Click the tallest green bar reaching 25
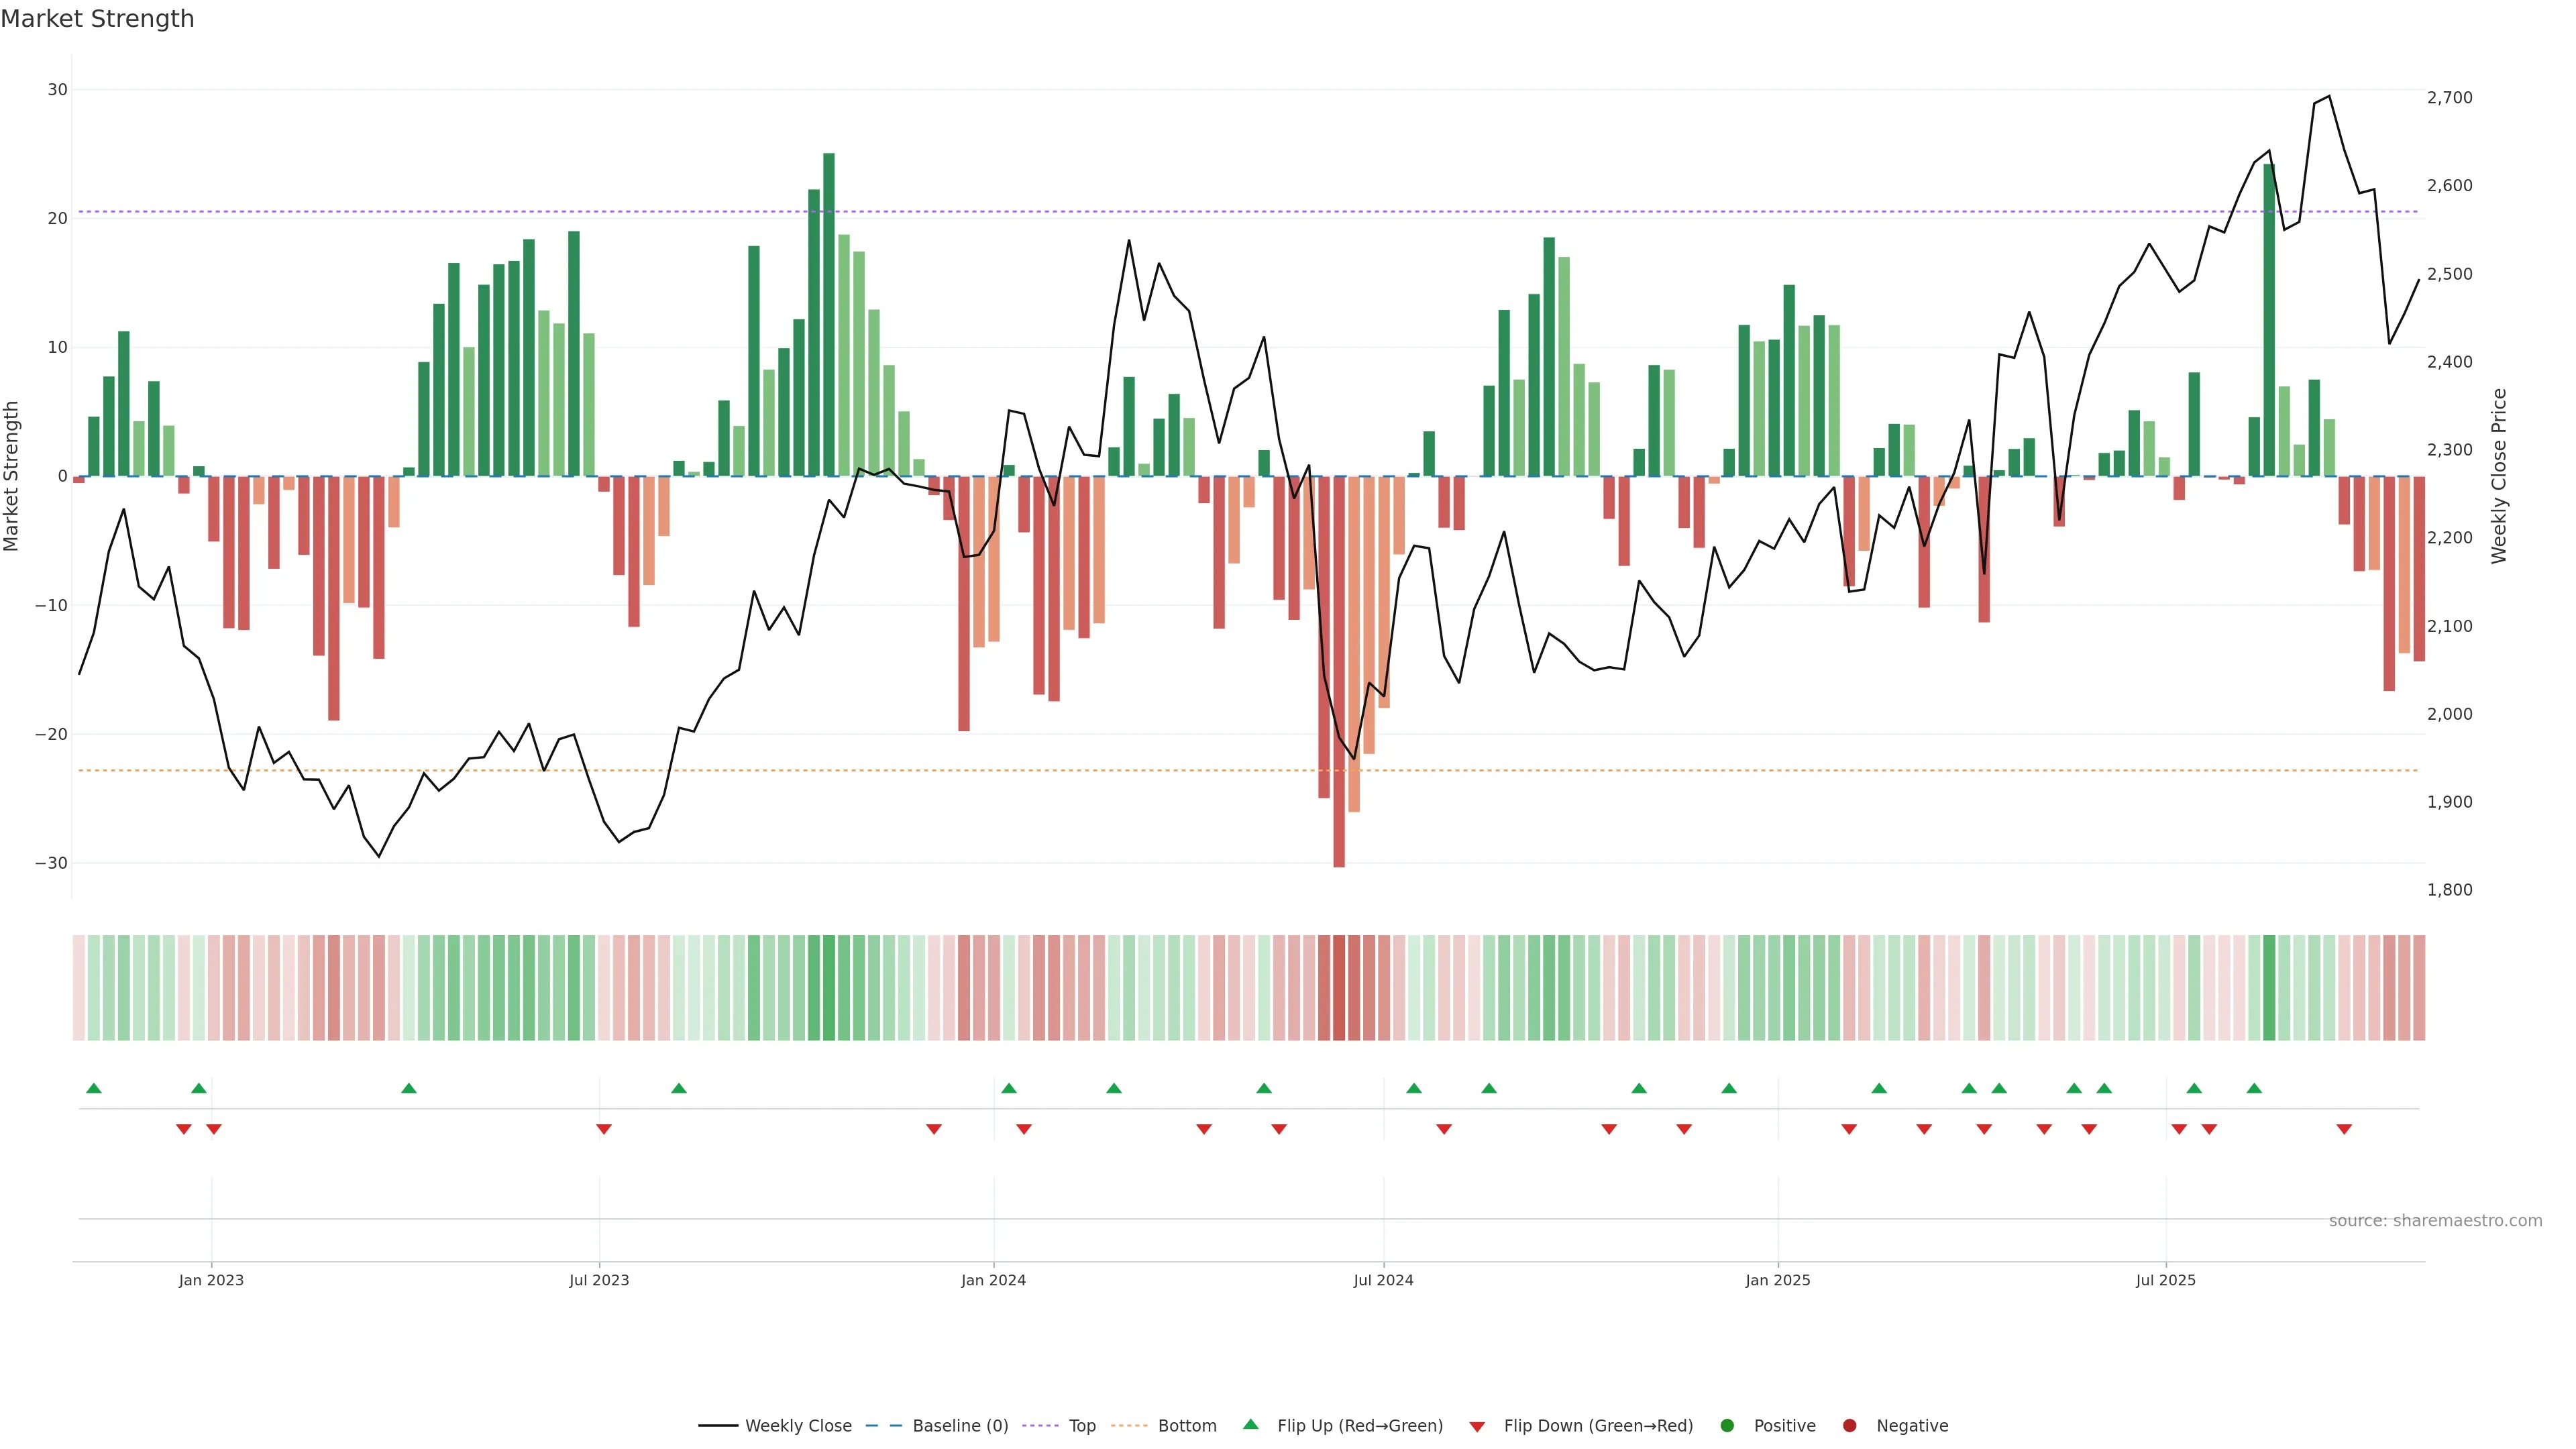This screenshot has width=2576, height=1449. pyautogui.click(x=829, y=315)
